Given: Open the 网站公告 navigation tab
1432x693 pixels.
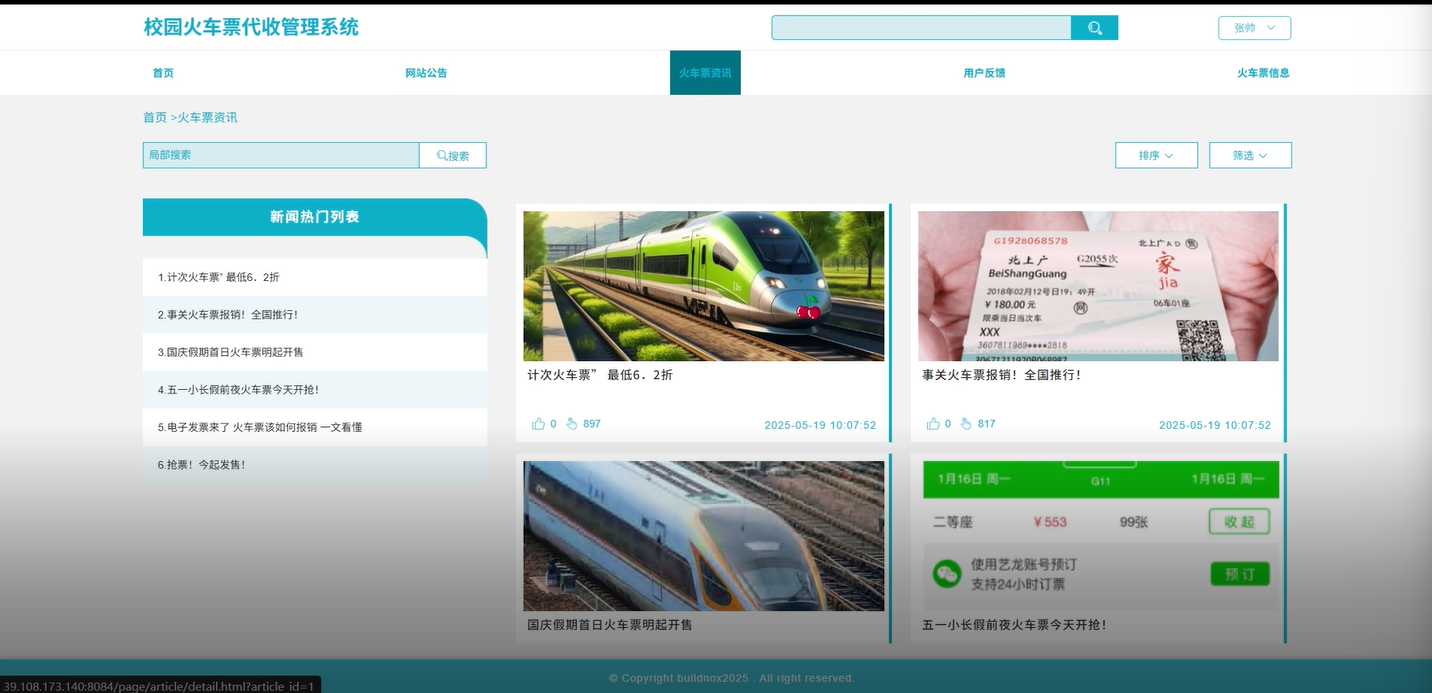Looking at the screenshot, I should (426, 73).
